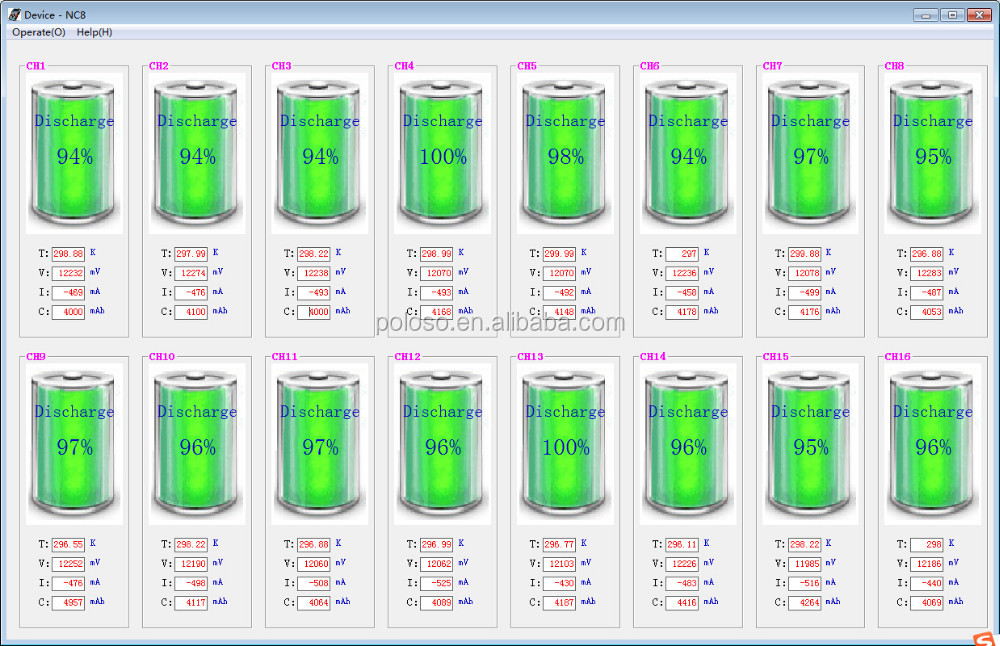Image resolution: width=1000 pixels, height=646 pixels.
Task: Click the CH11 battery showing 97%
Action: tap(320, 444)
